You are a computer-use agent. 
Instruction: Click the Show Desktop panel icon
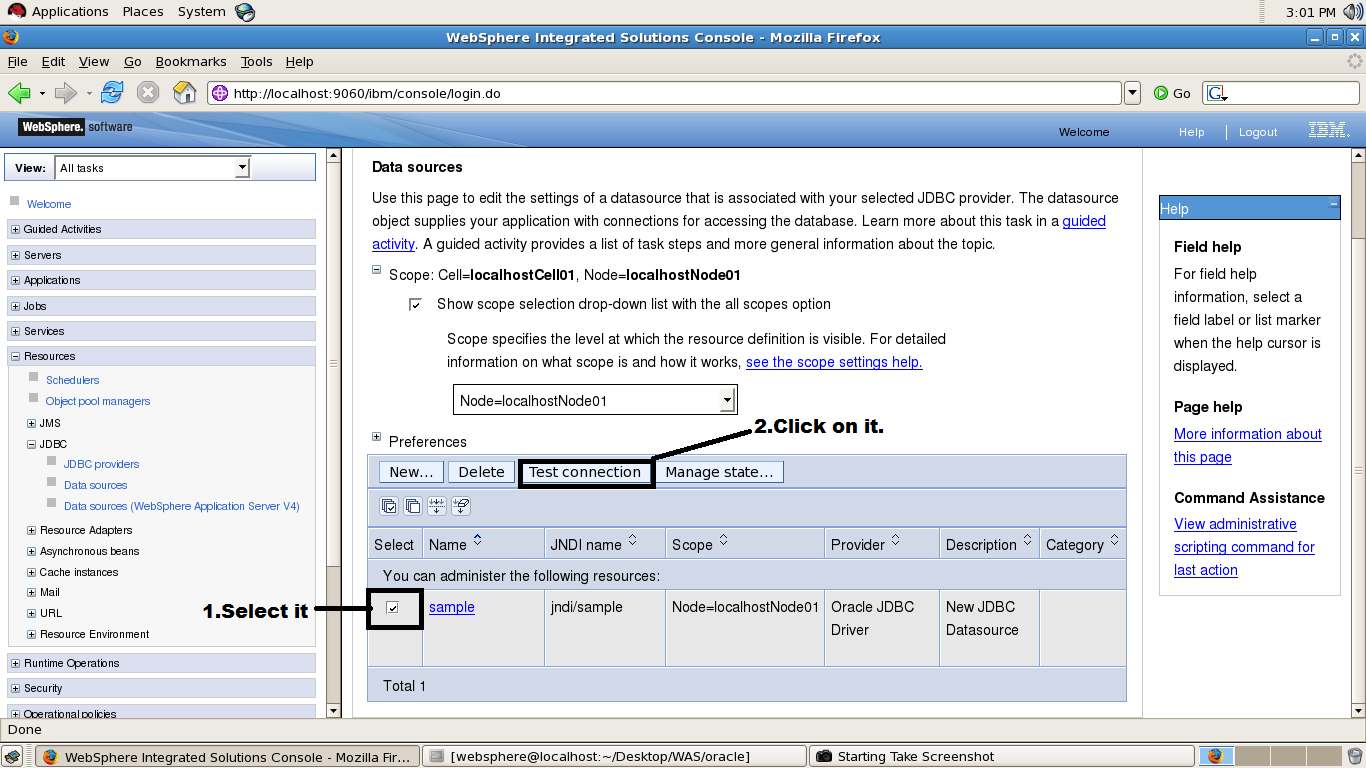click(x=14, y=756)
